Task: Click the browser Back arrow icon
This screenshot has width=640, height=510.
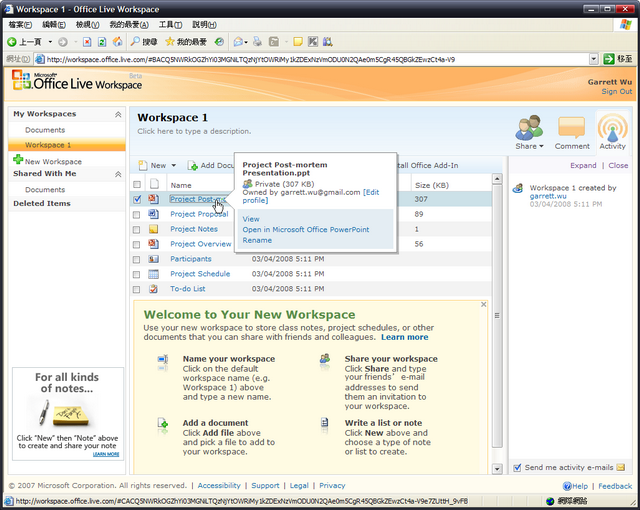Action: click(12, 42)
